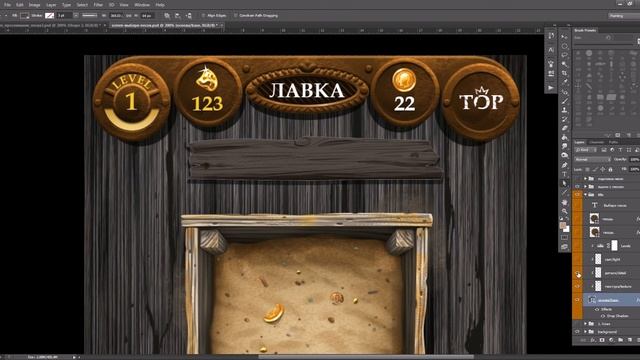Select the Eraser tool
Viewport: 640px width, 360px height.
tap(565, 128)
